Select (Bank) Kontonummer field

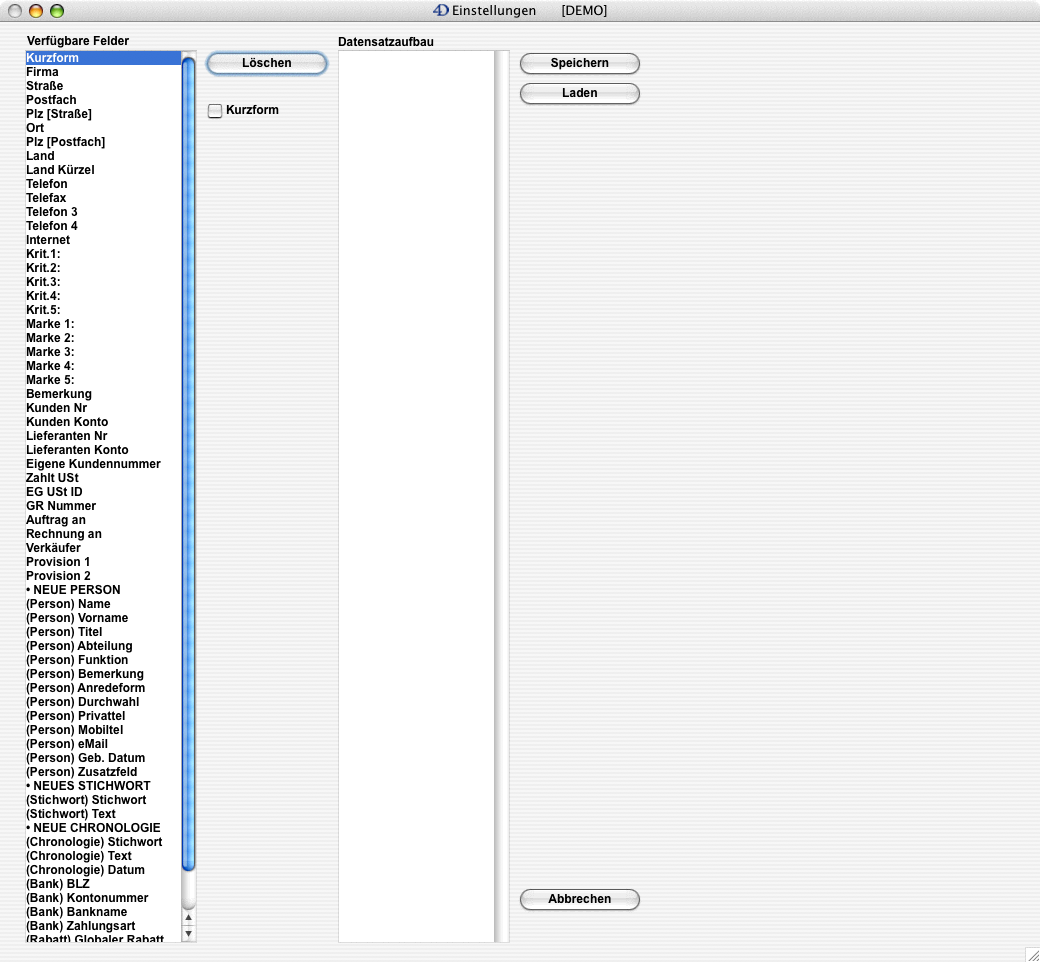87,898
